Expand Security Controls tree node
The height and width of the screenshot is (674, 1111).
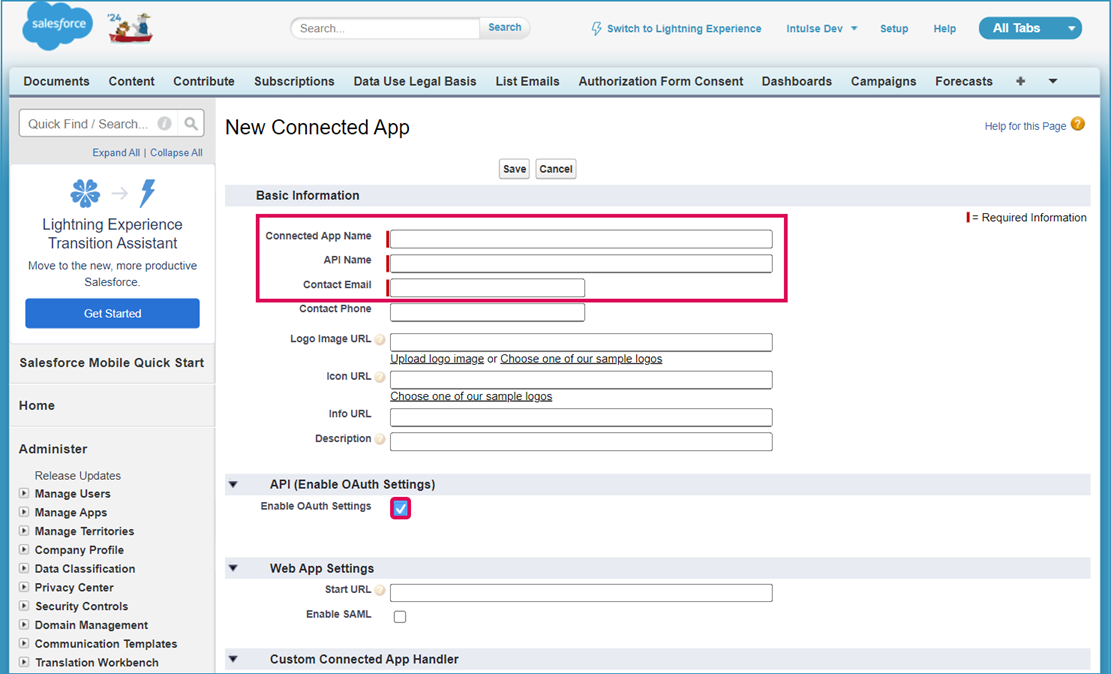24,606
